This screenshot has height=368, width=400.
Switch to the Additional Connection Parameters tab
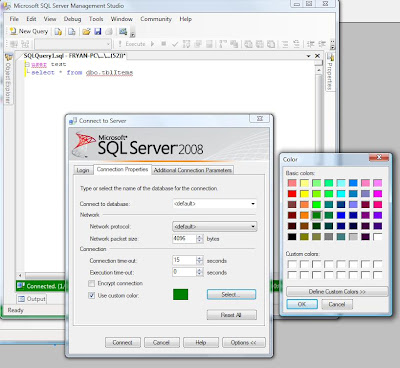193,170
